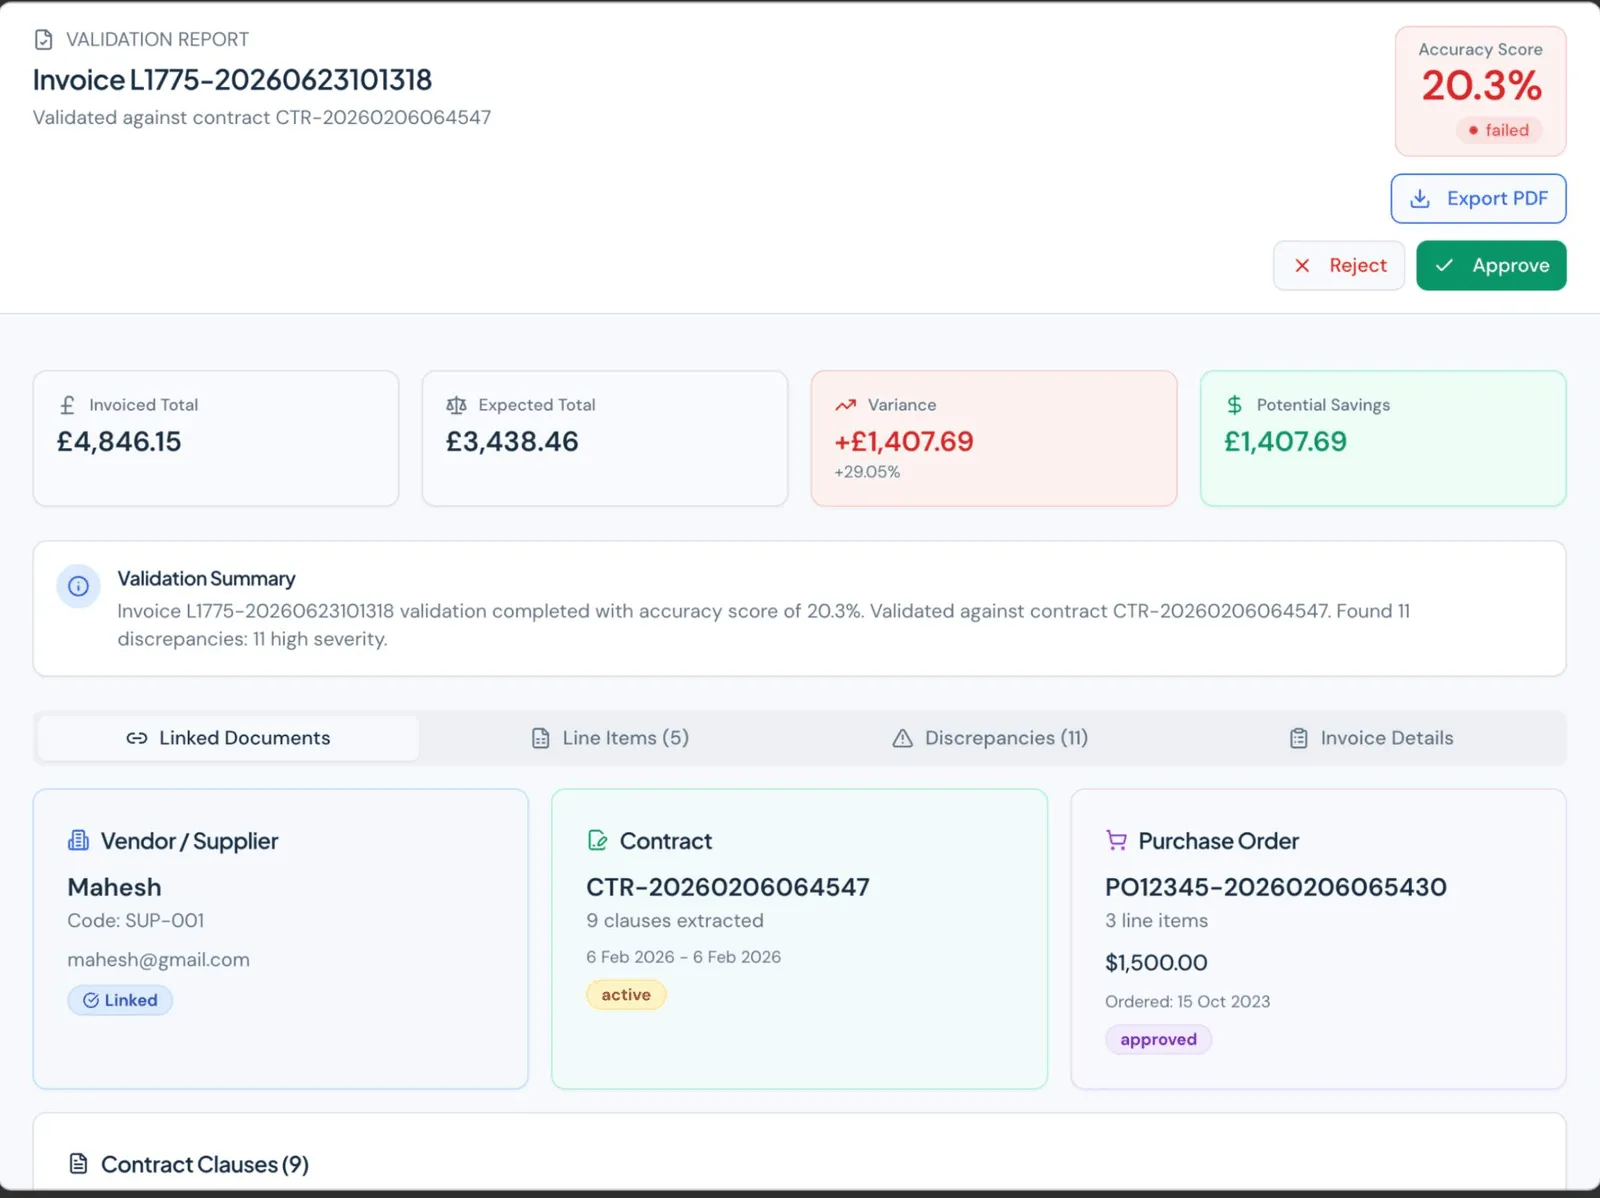Screen dimensions: 1600x1198
Task: Click the Ordered: 15 Oct 2023 date
Action: coord(1187,1001)
